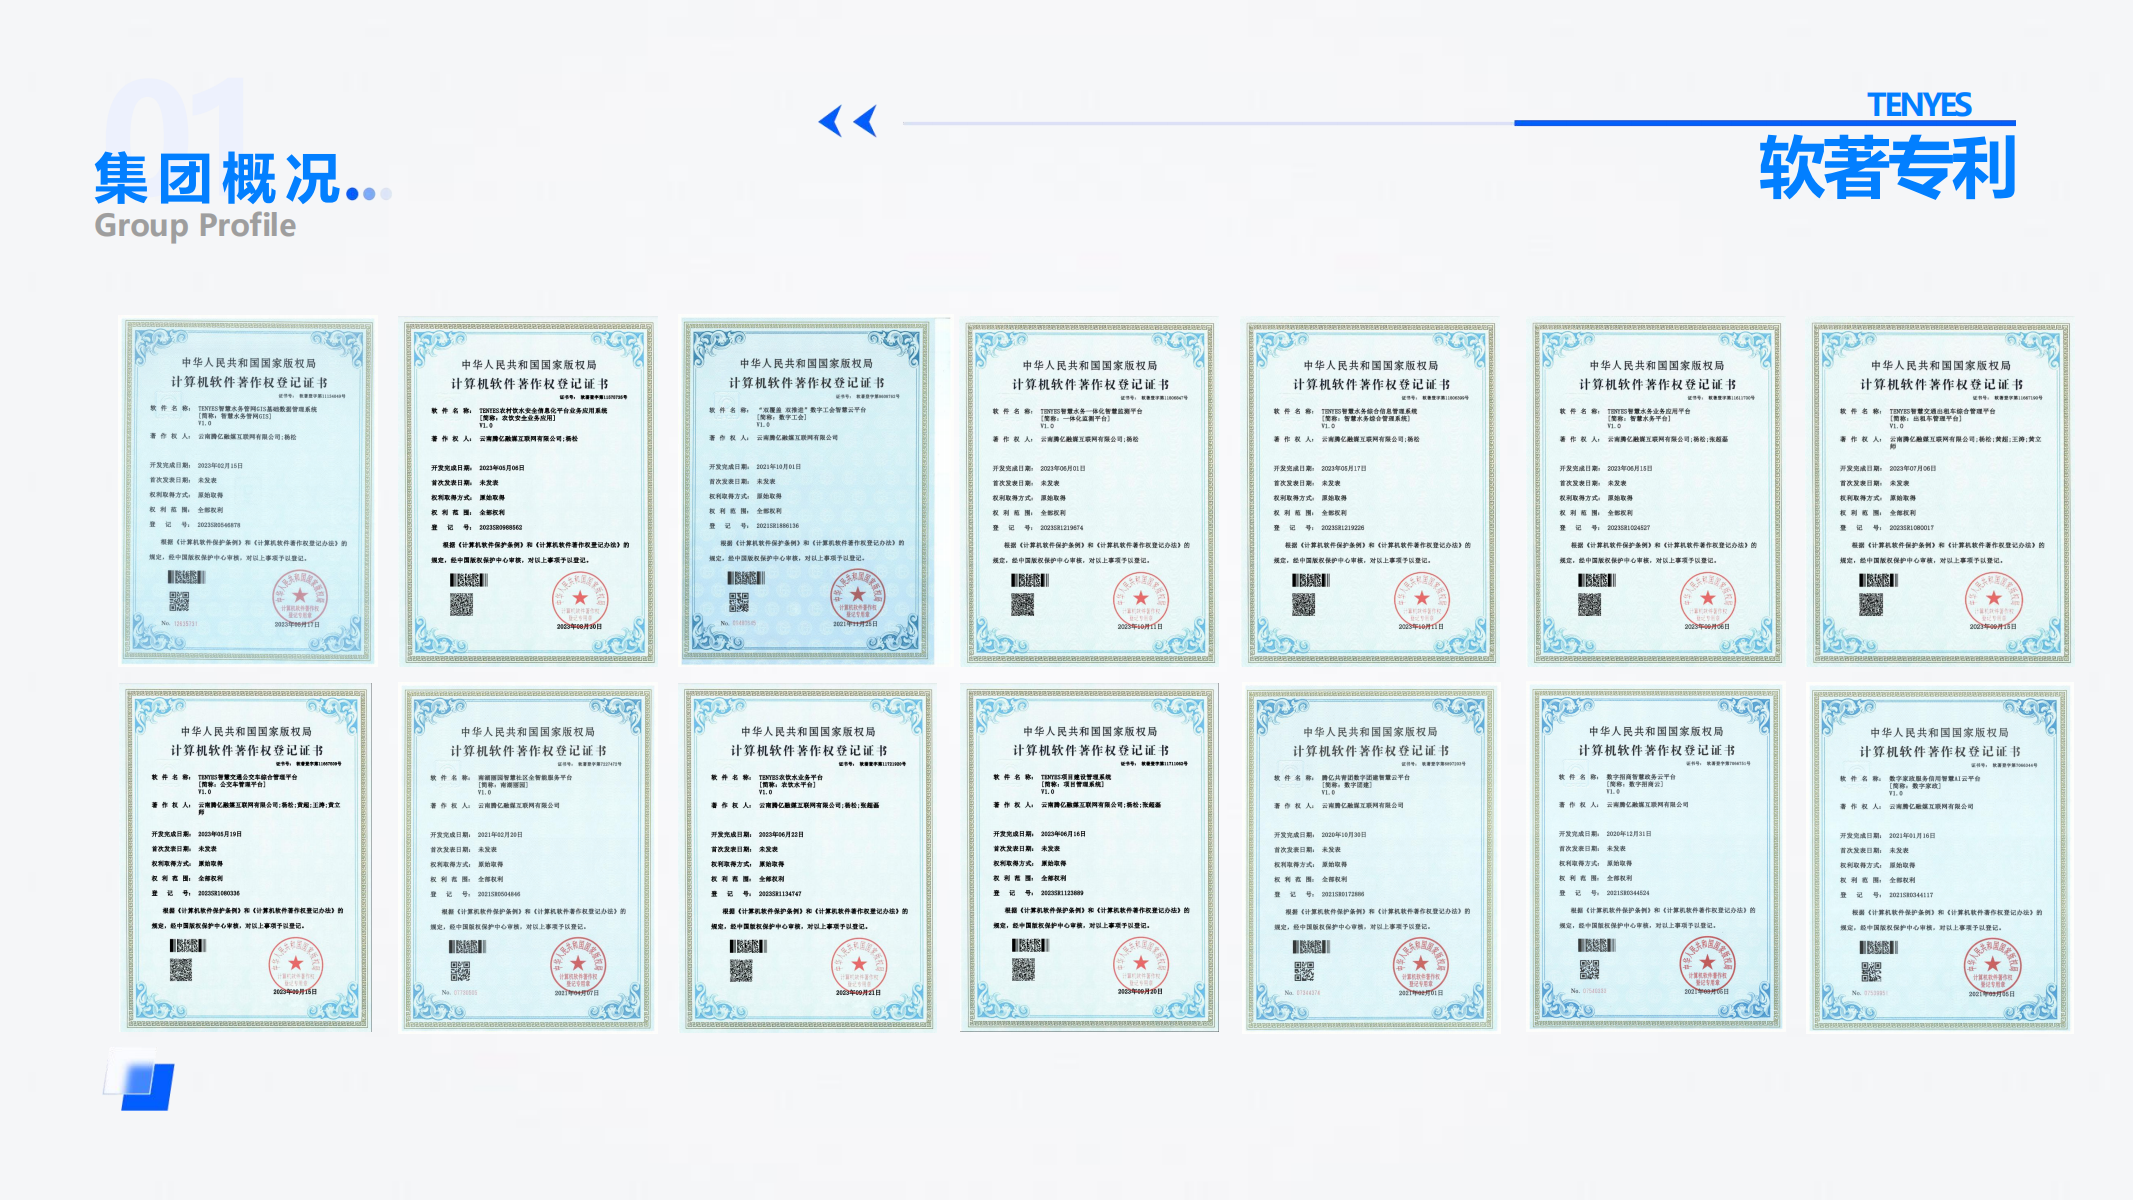The height and width of the screenshot is (1200, 2133).
Task: Click the red seal on the 数字工会 certificate
Action: click(x=857, y=596)
